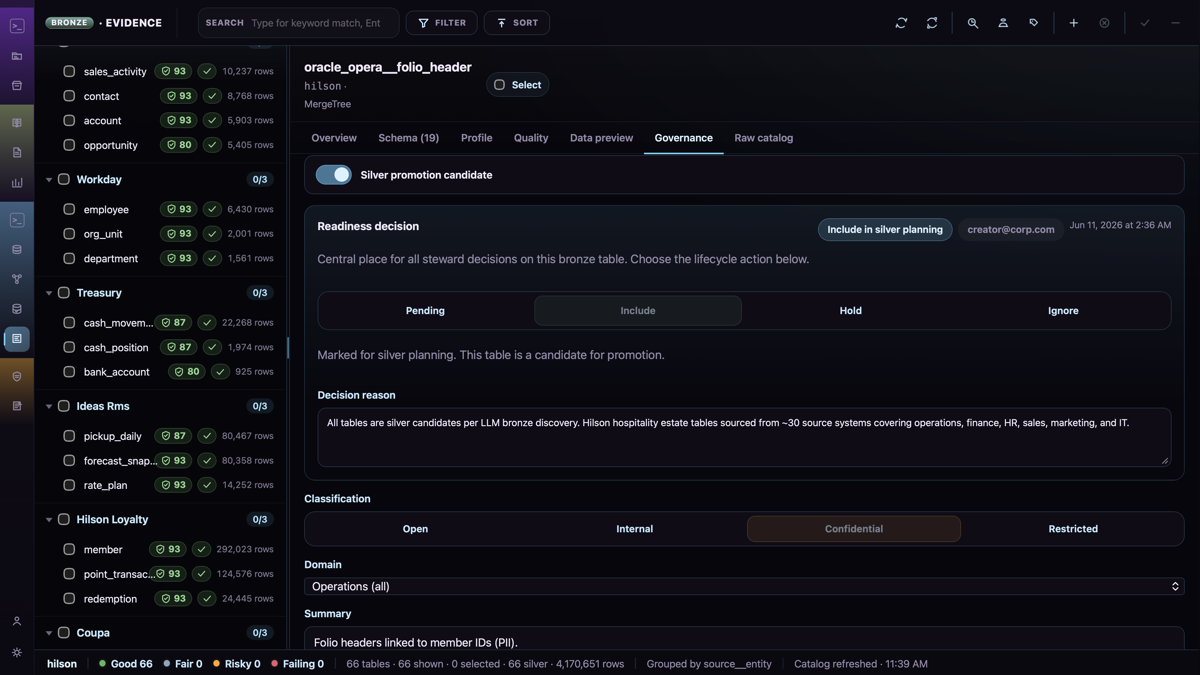
Task: Check the cash_position table checkbox
Action: tap(69, 347)
